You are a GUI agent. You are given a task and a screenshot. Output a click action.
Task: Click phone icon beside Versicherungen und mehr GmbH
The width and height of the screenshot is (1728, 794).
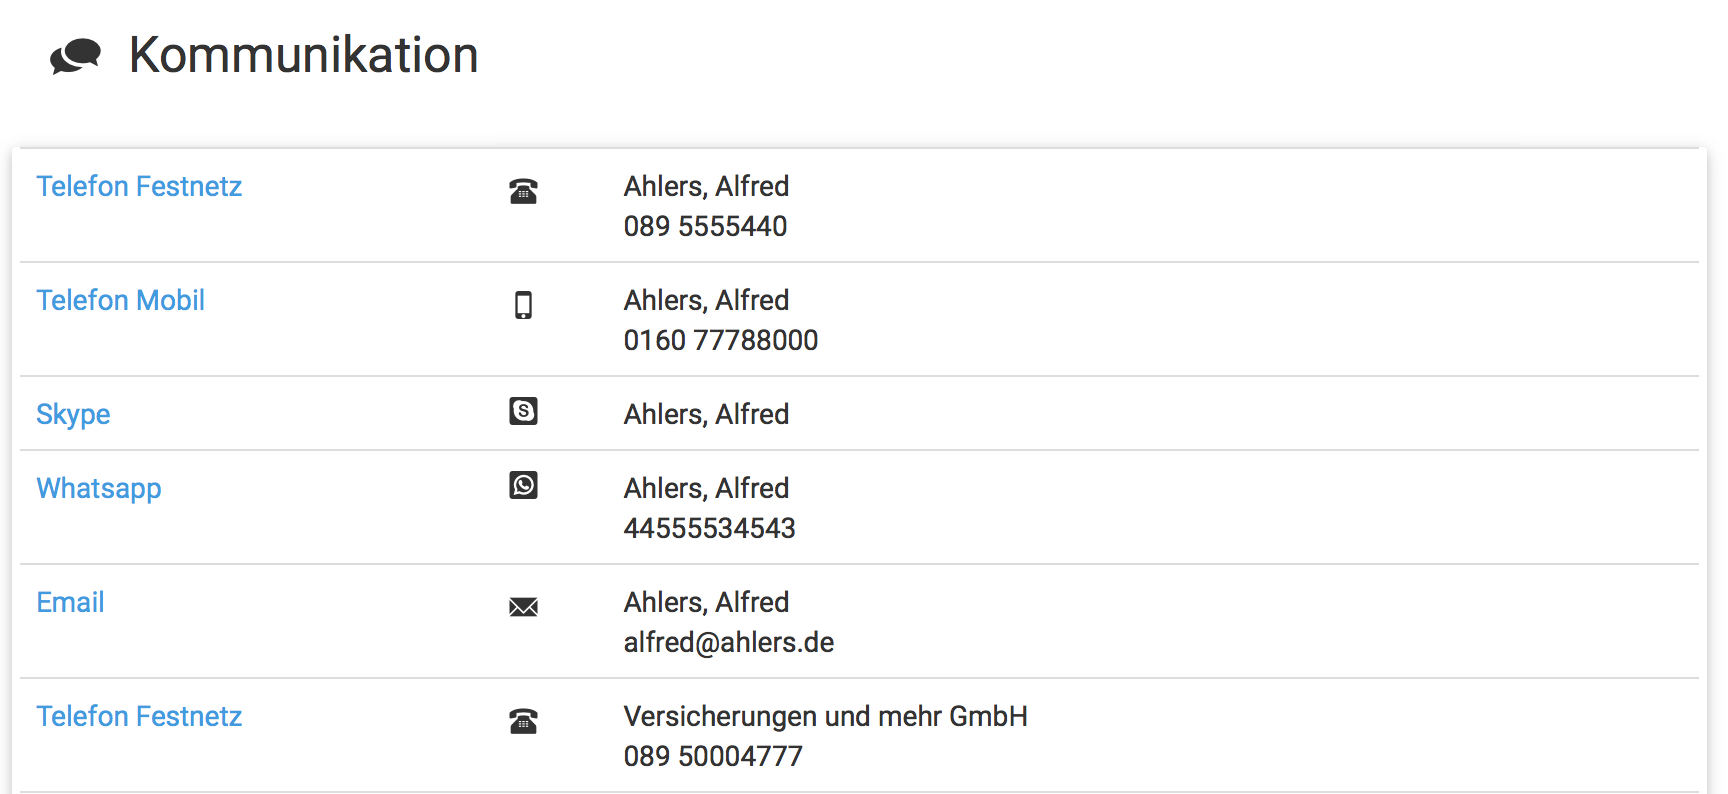[523, 721]
